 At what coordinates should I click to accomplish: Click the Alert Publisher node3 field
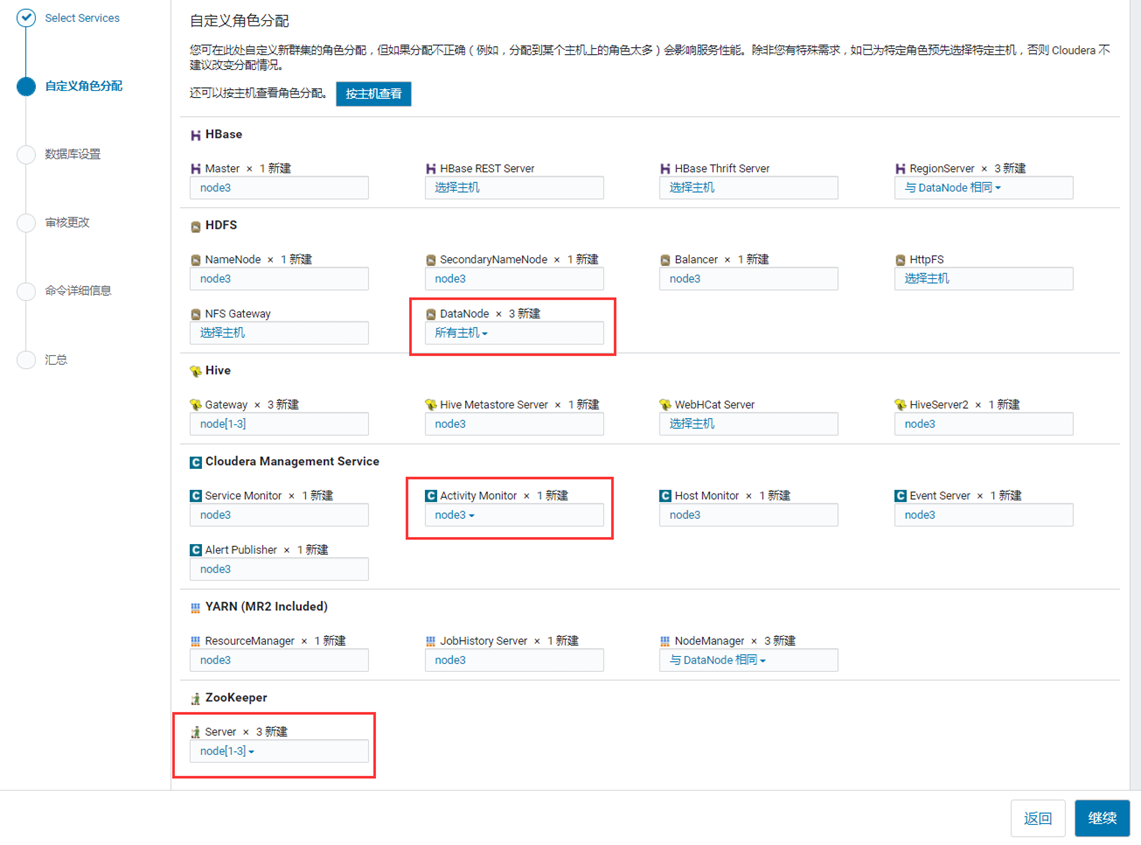click(279, 569)
